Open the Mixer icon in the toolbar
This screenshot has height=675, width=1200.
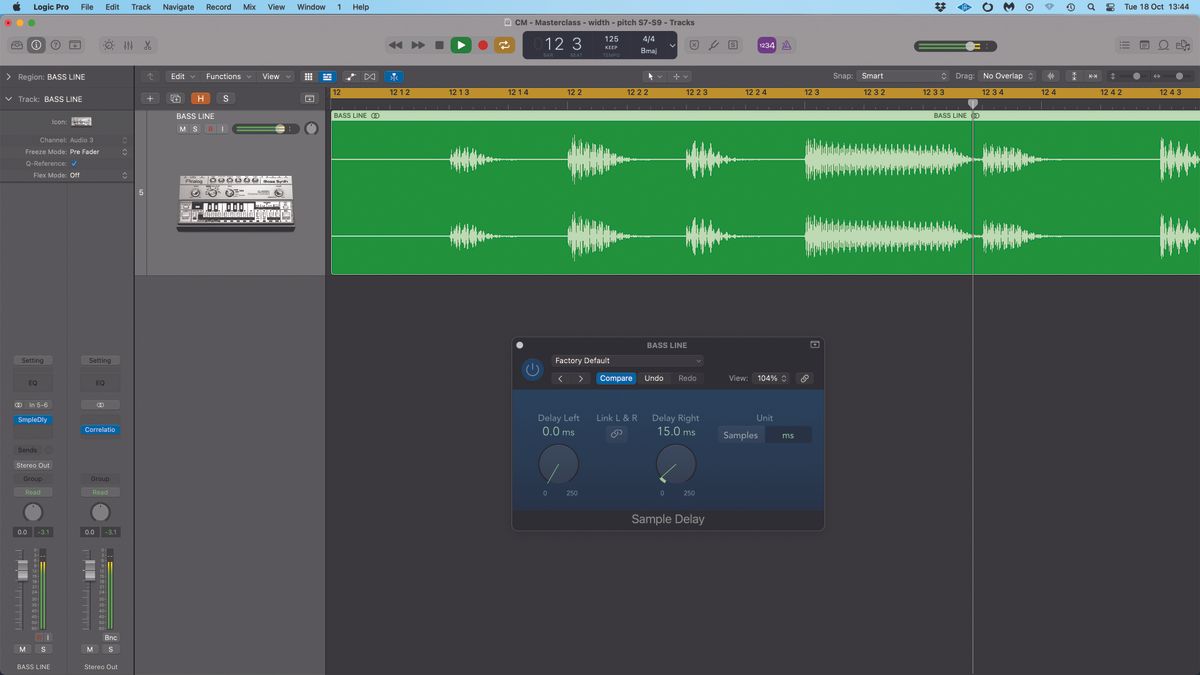coord(128,45)
